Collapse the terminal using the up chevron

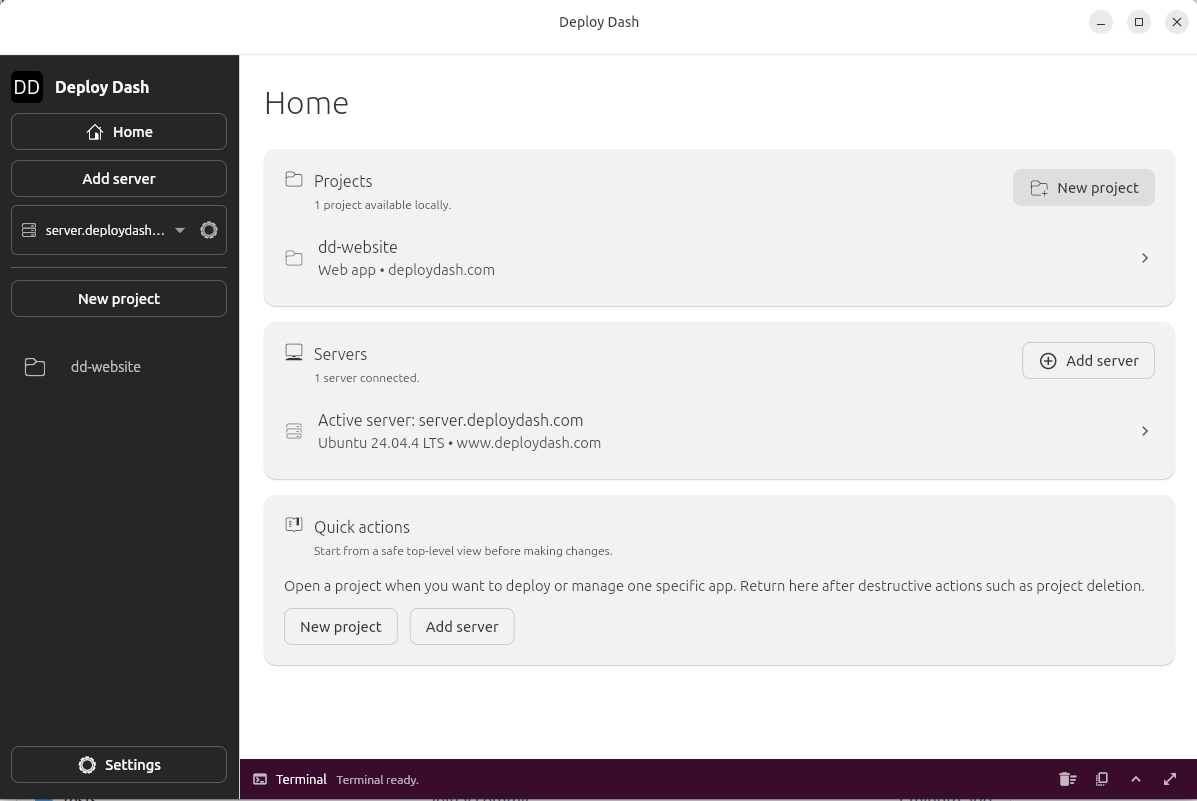tap(1136, 779)
